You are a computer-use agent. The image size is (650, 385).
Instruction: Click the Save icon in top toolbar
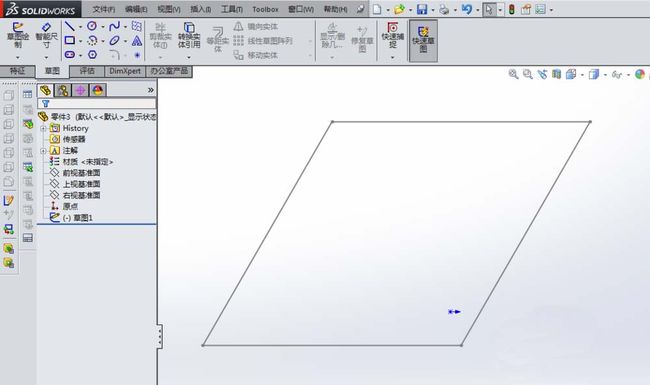coord(422,9)
